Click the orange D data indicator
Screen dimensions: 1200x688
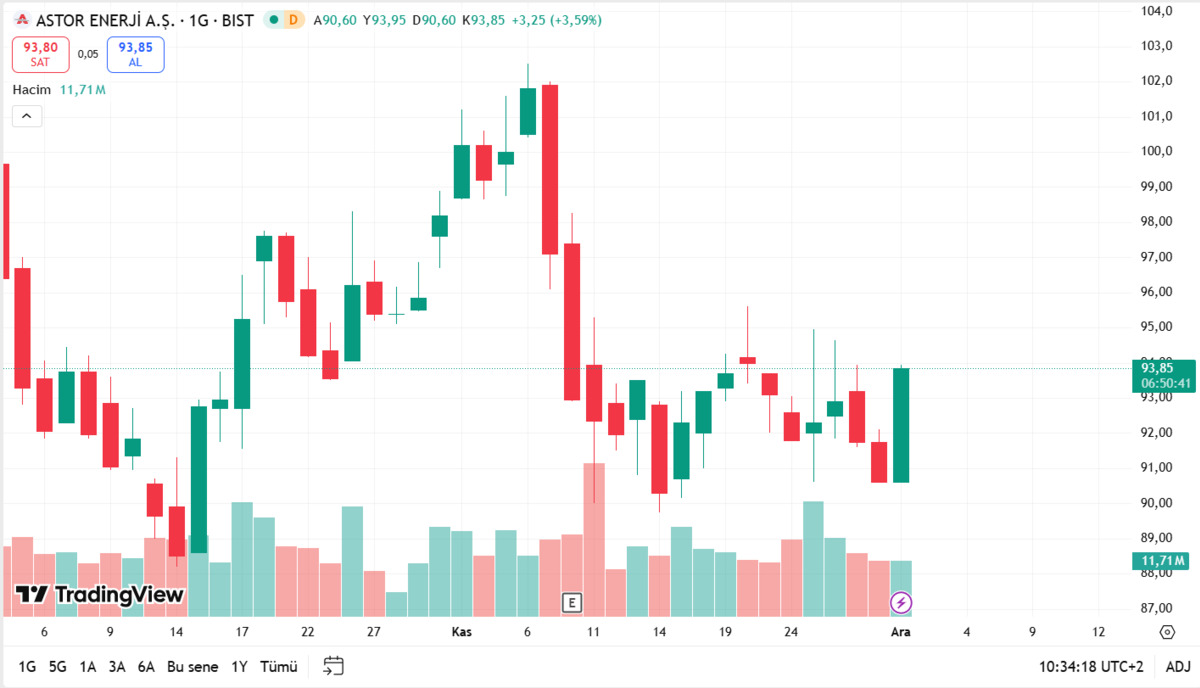[x=293, y=19]
